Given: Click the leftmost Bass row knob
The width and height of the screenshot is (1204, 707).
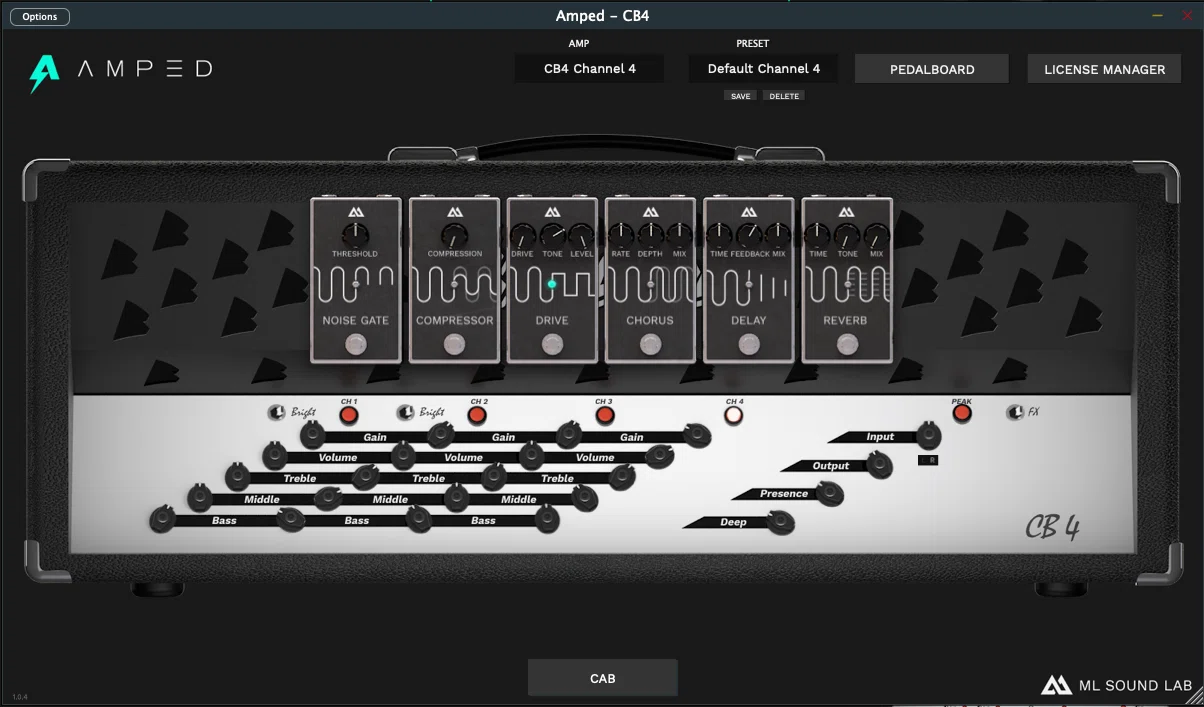Looking at the screenshot, I should pos(162,519).
